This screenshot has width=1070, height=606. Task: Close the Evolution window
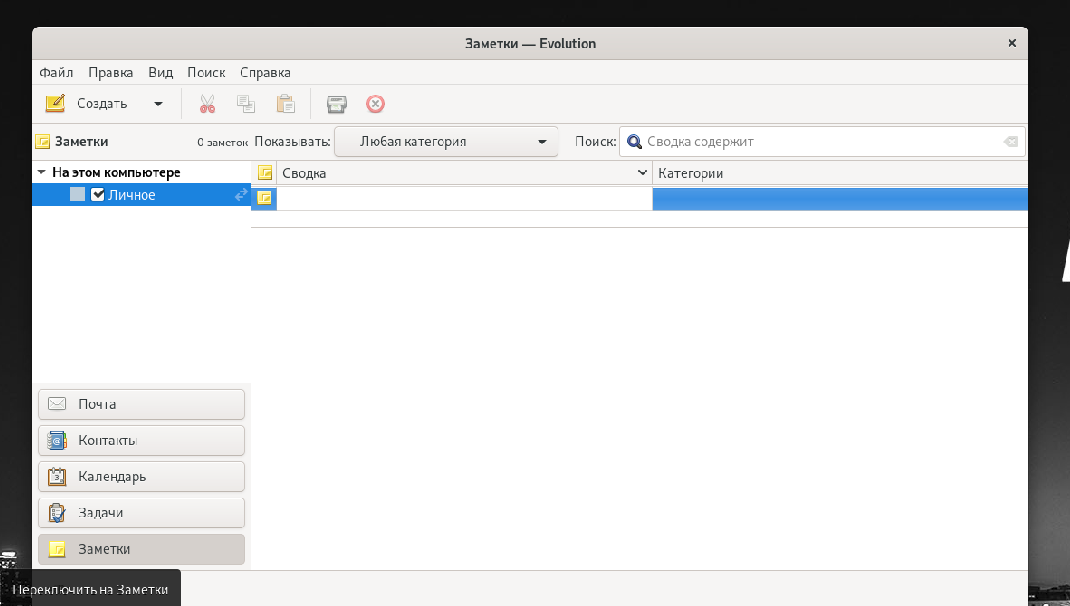(1012, 43)
